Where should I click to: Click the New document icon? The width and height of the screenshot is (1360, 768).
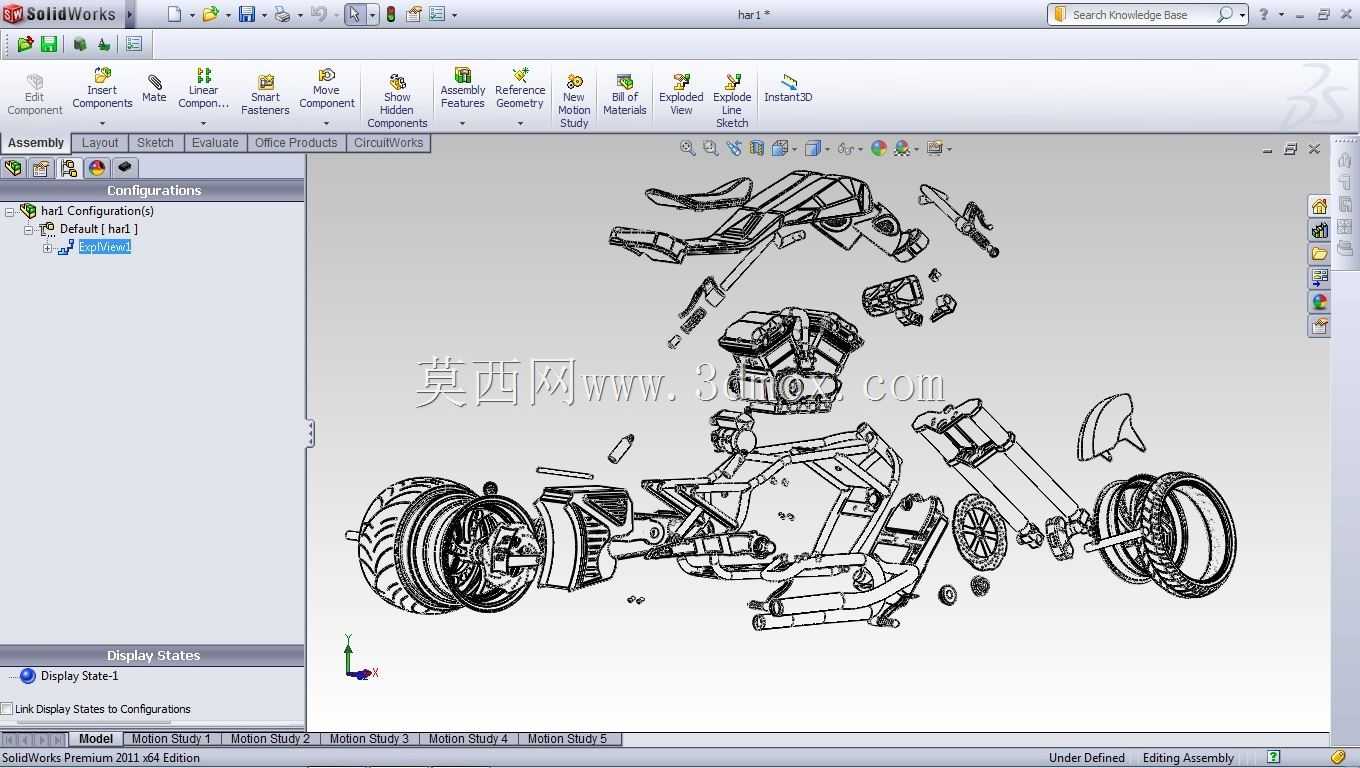(x=175, y=14)
